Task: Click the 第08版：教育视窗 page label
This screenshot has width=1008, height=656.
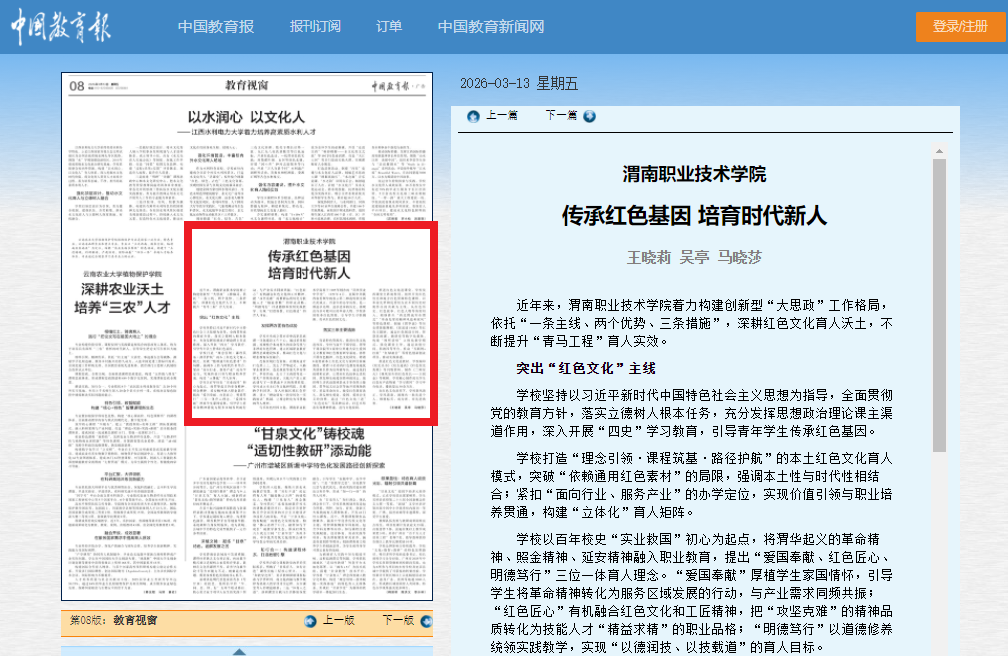Action: 113,621
